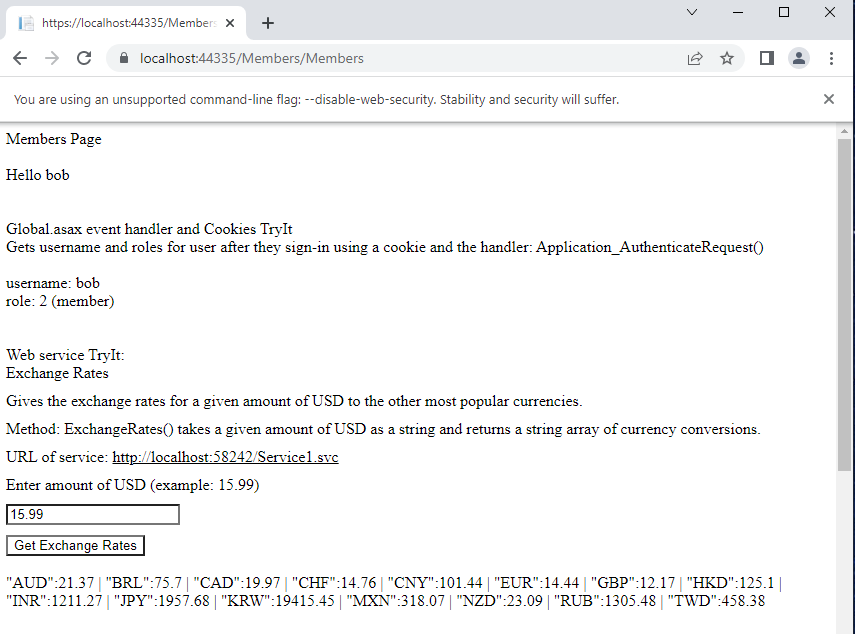Bookmark the page with the star icon
The height and width of the screenshot is (634, 855).
[x=727, y=59]
